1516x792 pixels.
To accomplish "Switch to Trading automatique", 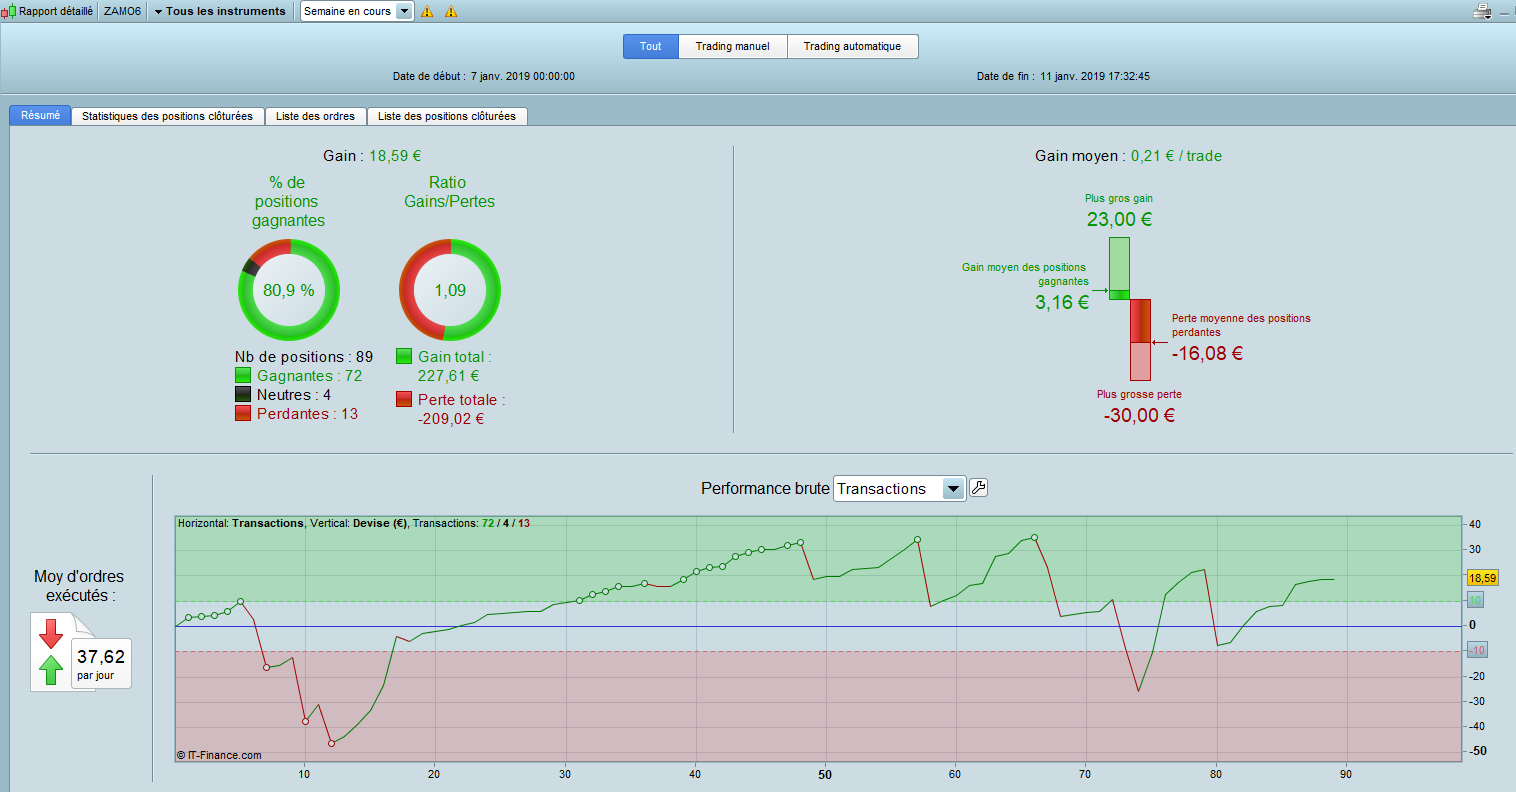I will (x=852, y=46).
